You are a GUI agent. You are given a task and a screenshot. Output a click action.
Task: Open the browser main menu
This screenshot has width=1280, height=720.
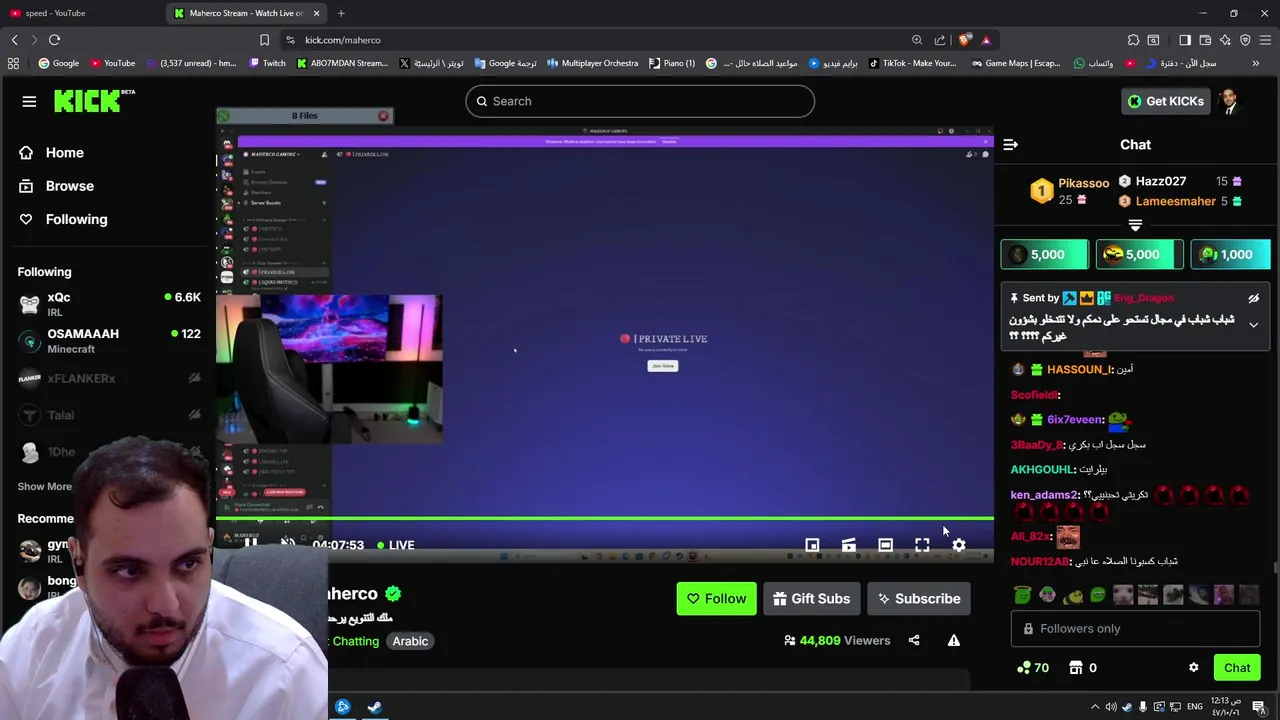tap(1265, 40)
